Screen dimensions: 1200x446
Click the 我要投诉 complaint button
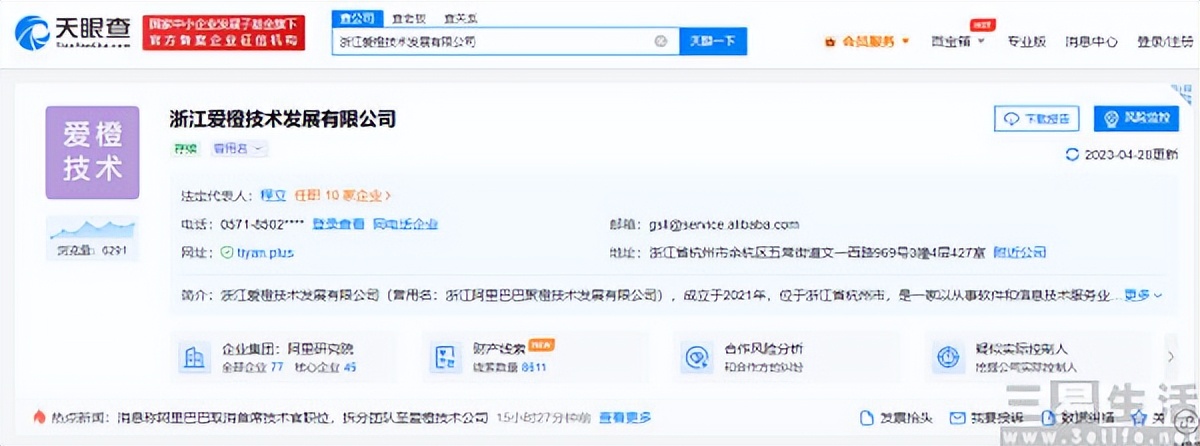point(985,417)
